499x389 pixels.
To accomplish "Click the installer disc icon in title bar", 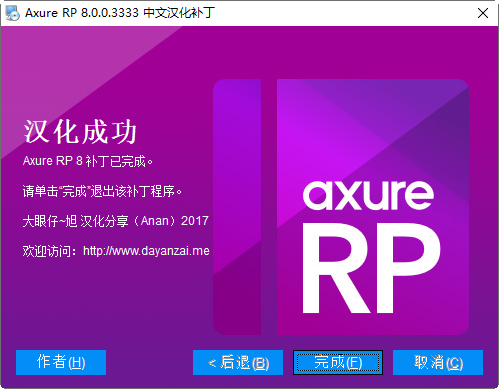I will coord(12,13).
